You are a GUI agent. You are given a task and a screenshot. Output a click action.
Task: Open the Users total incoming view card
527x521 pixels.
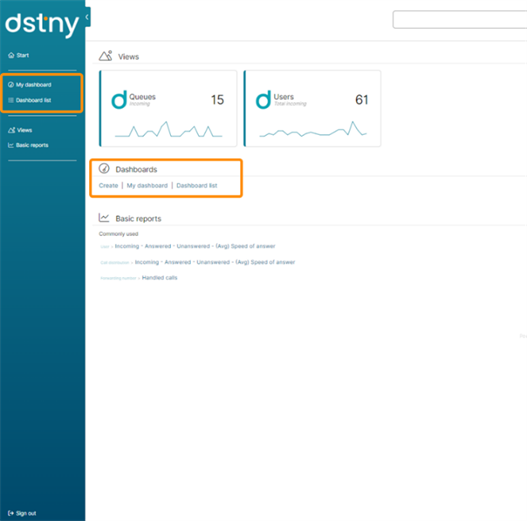312,109
